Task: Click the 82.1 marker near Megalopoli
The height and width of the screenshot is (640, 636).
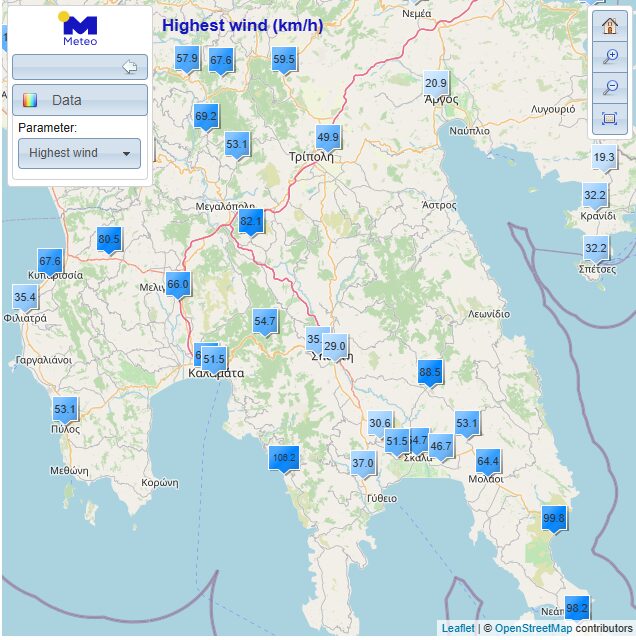Action: pyautogui.click(x=251, y=221)
